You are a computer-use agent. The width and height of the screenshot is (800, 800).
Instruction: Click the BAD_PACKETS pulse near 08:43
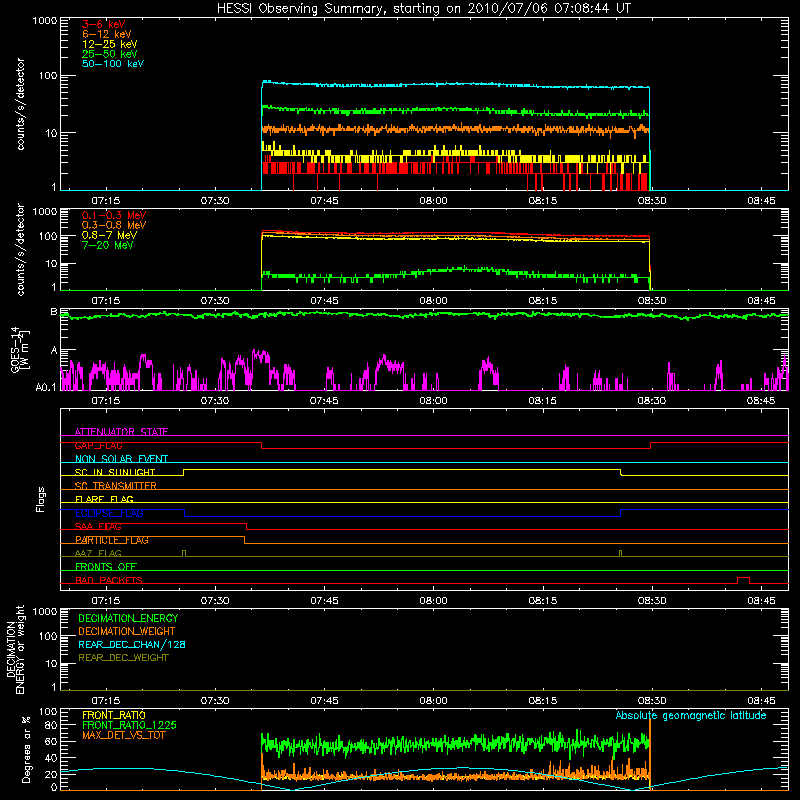(743, 579)
